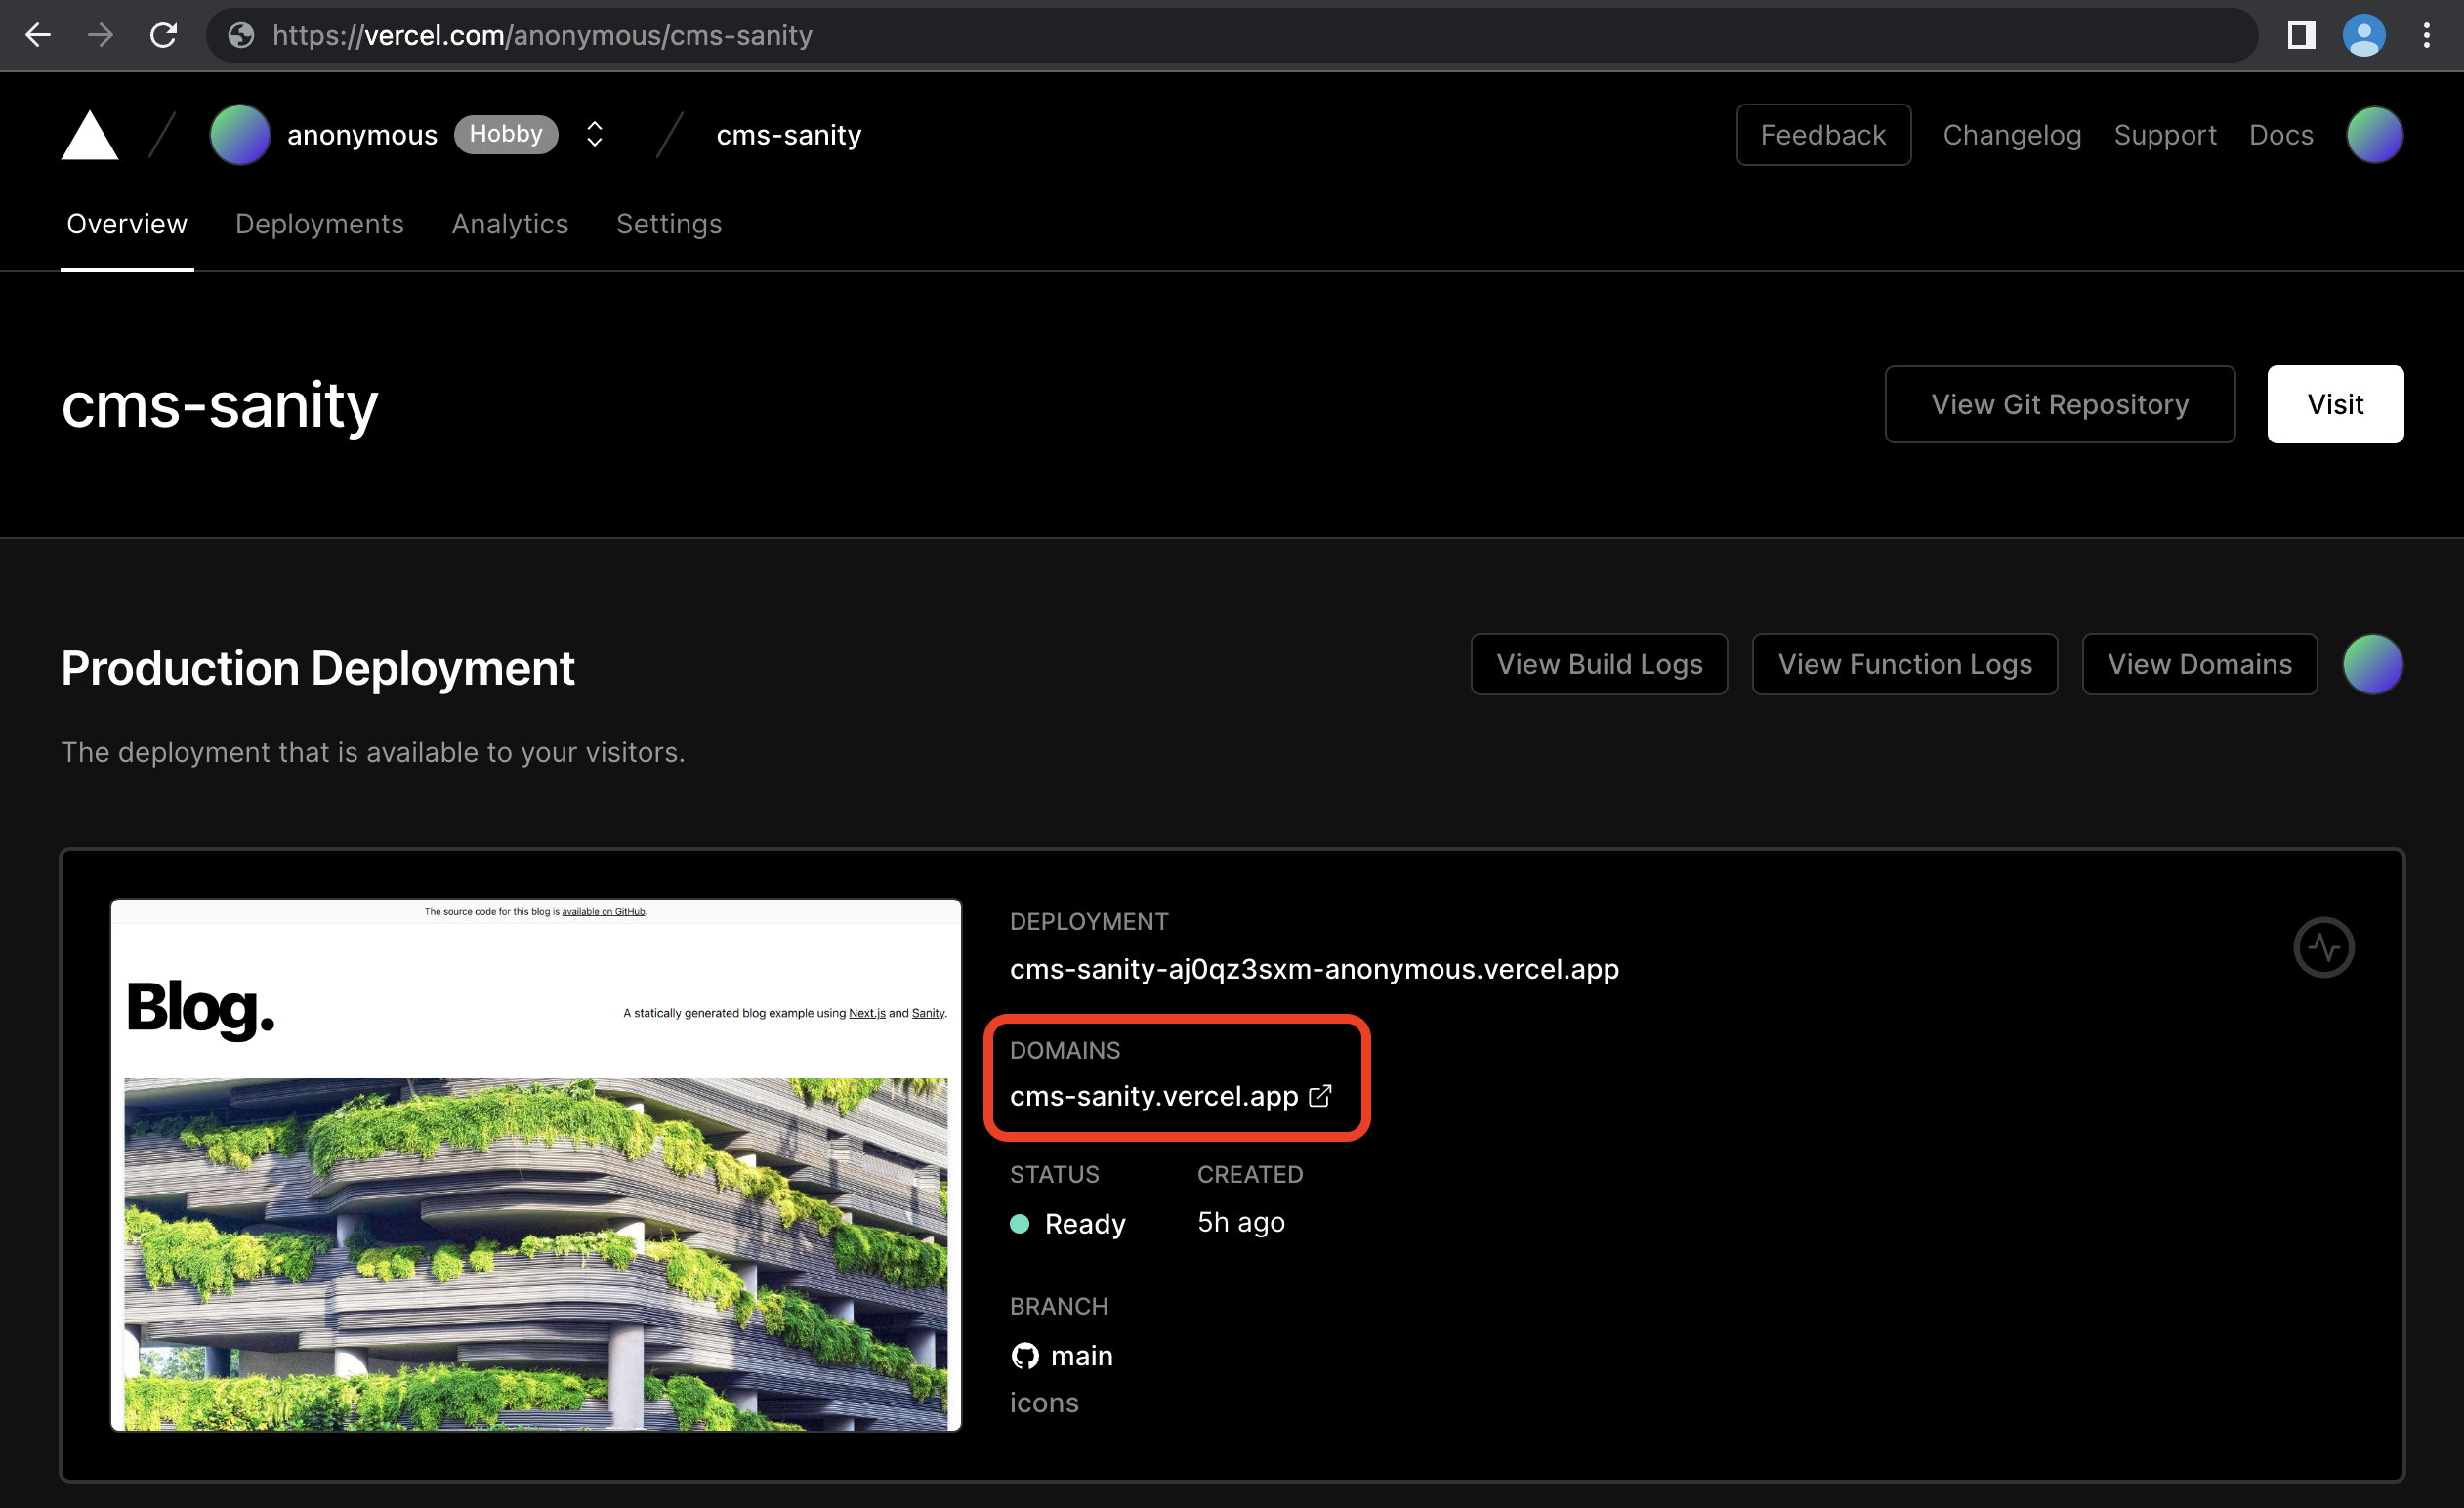Select the Analytics tab
The image size is (2464, 1508).
[511, 224]
